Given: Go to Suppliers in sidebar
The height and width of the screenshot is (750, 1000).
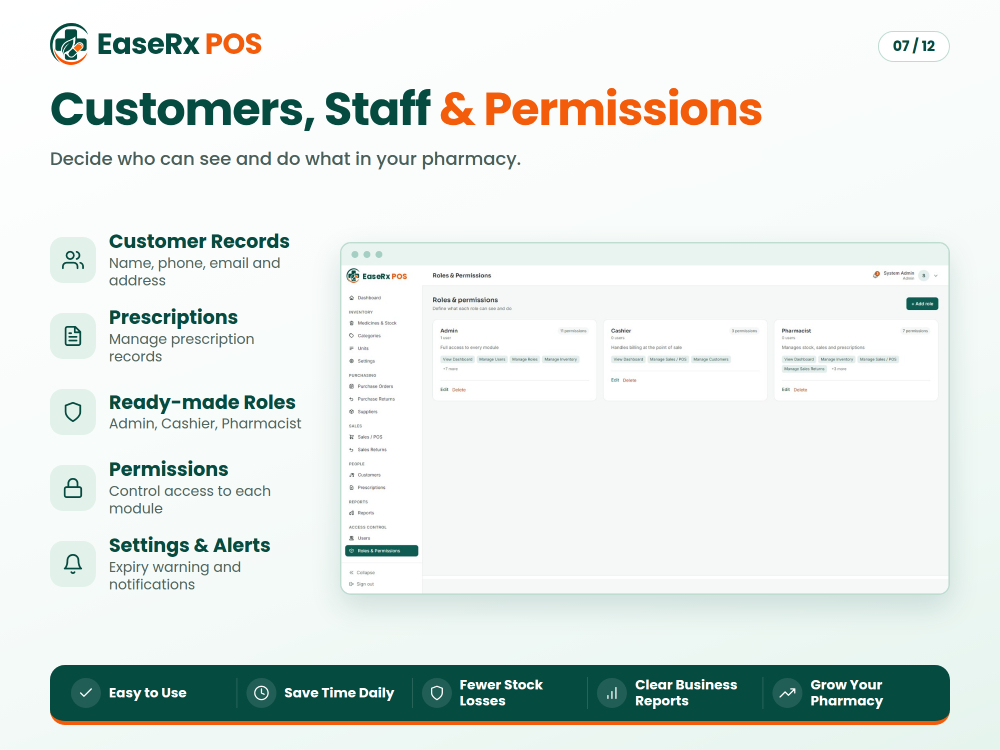Looking at the screenshot, I should pos(364,412).
